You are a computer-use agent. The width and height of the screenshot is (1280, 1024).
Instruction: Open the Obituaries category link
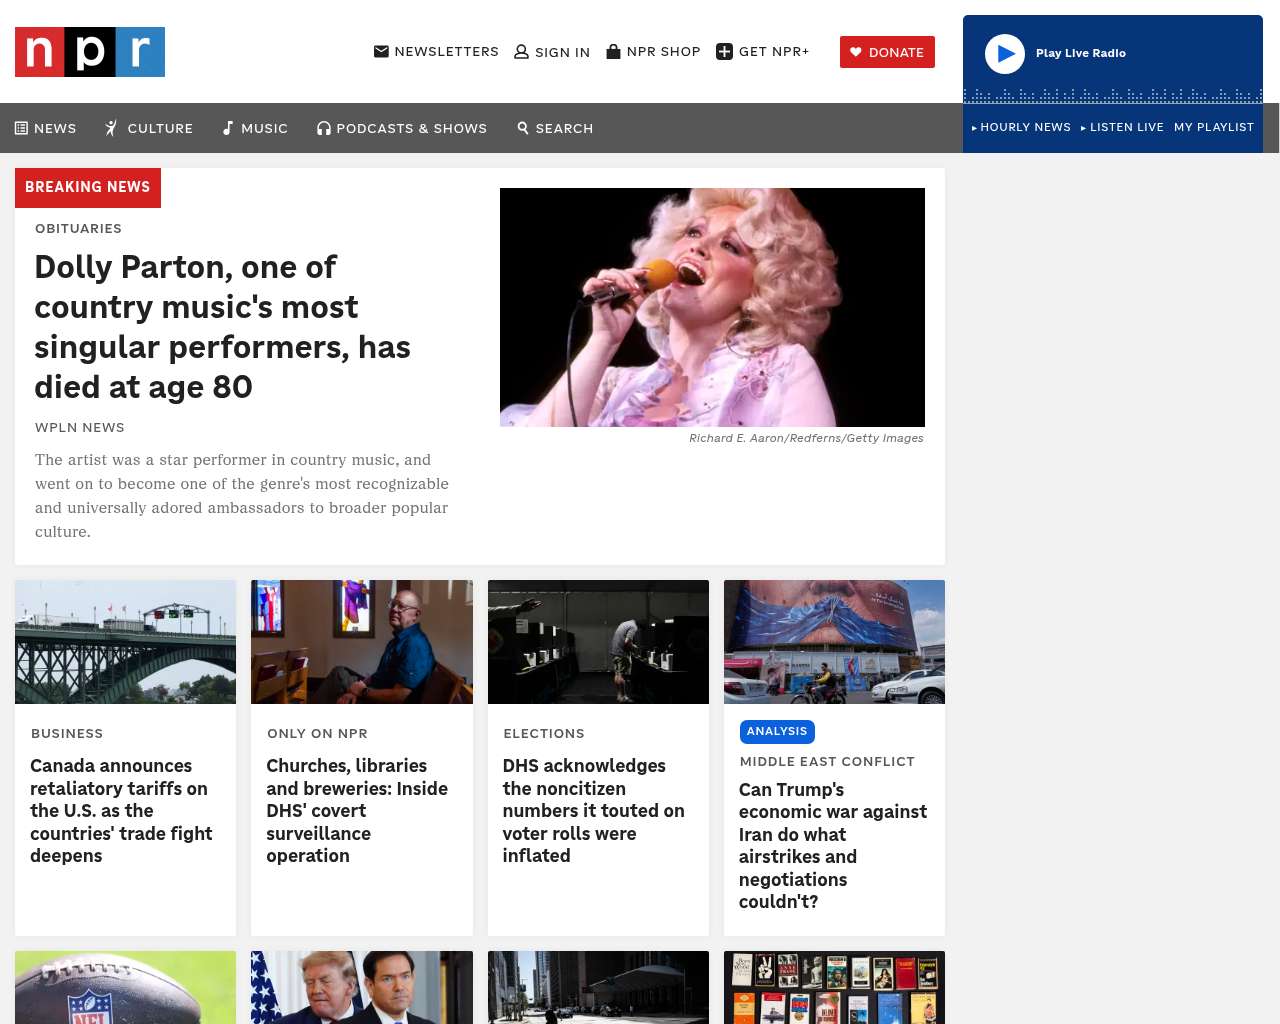tap(78, 228)
